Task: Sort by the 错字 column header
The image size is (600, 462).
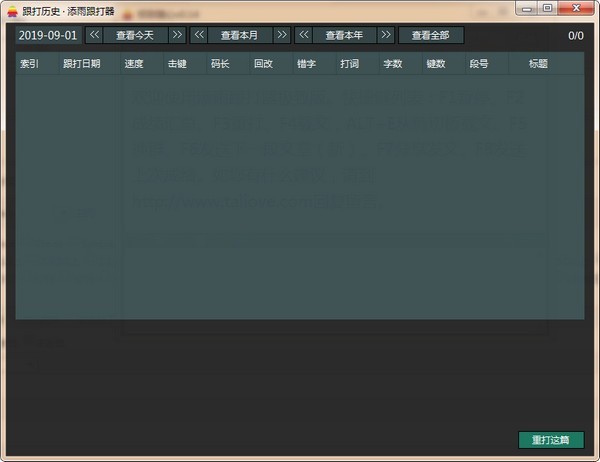Action: [306, 63]
